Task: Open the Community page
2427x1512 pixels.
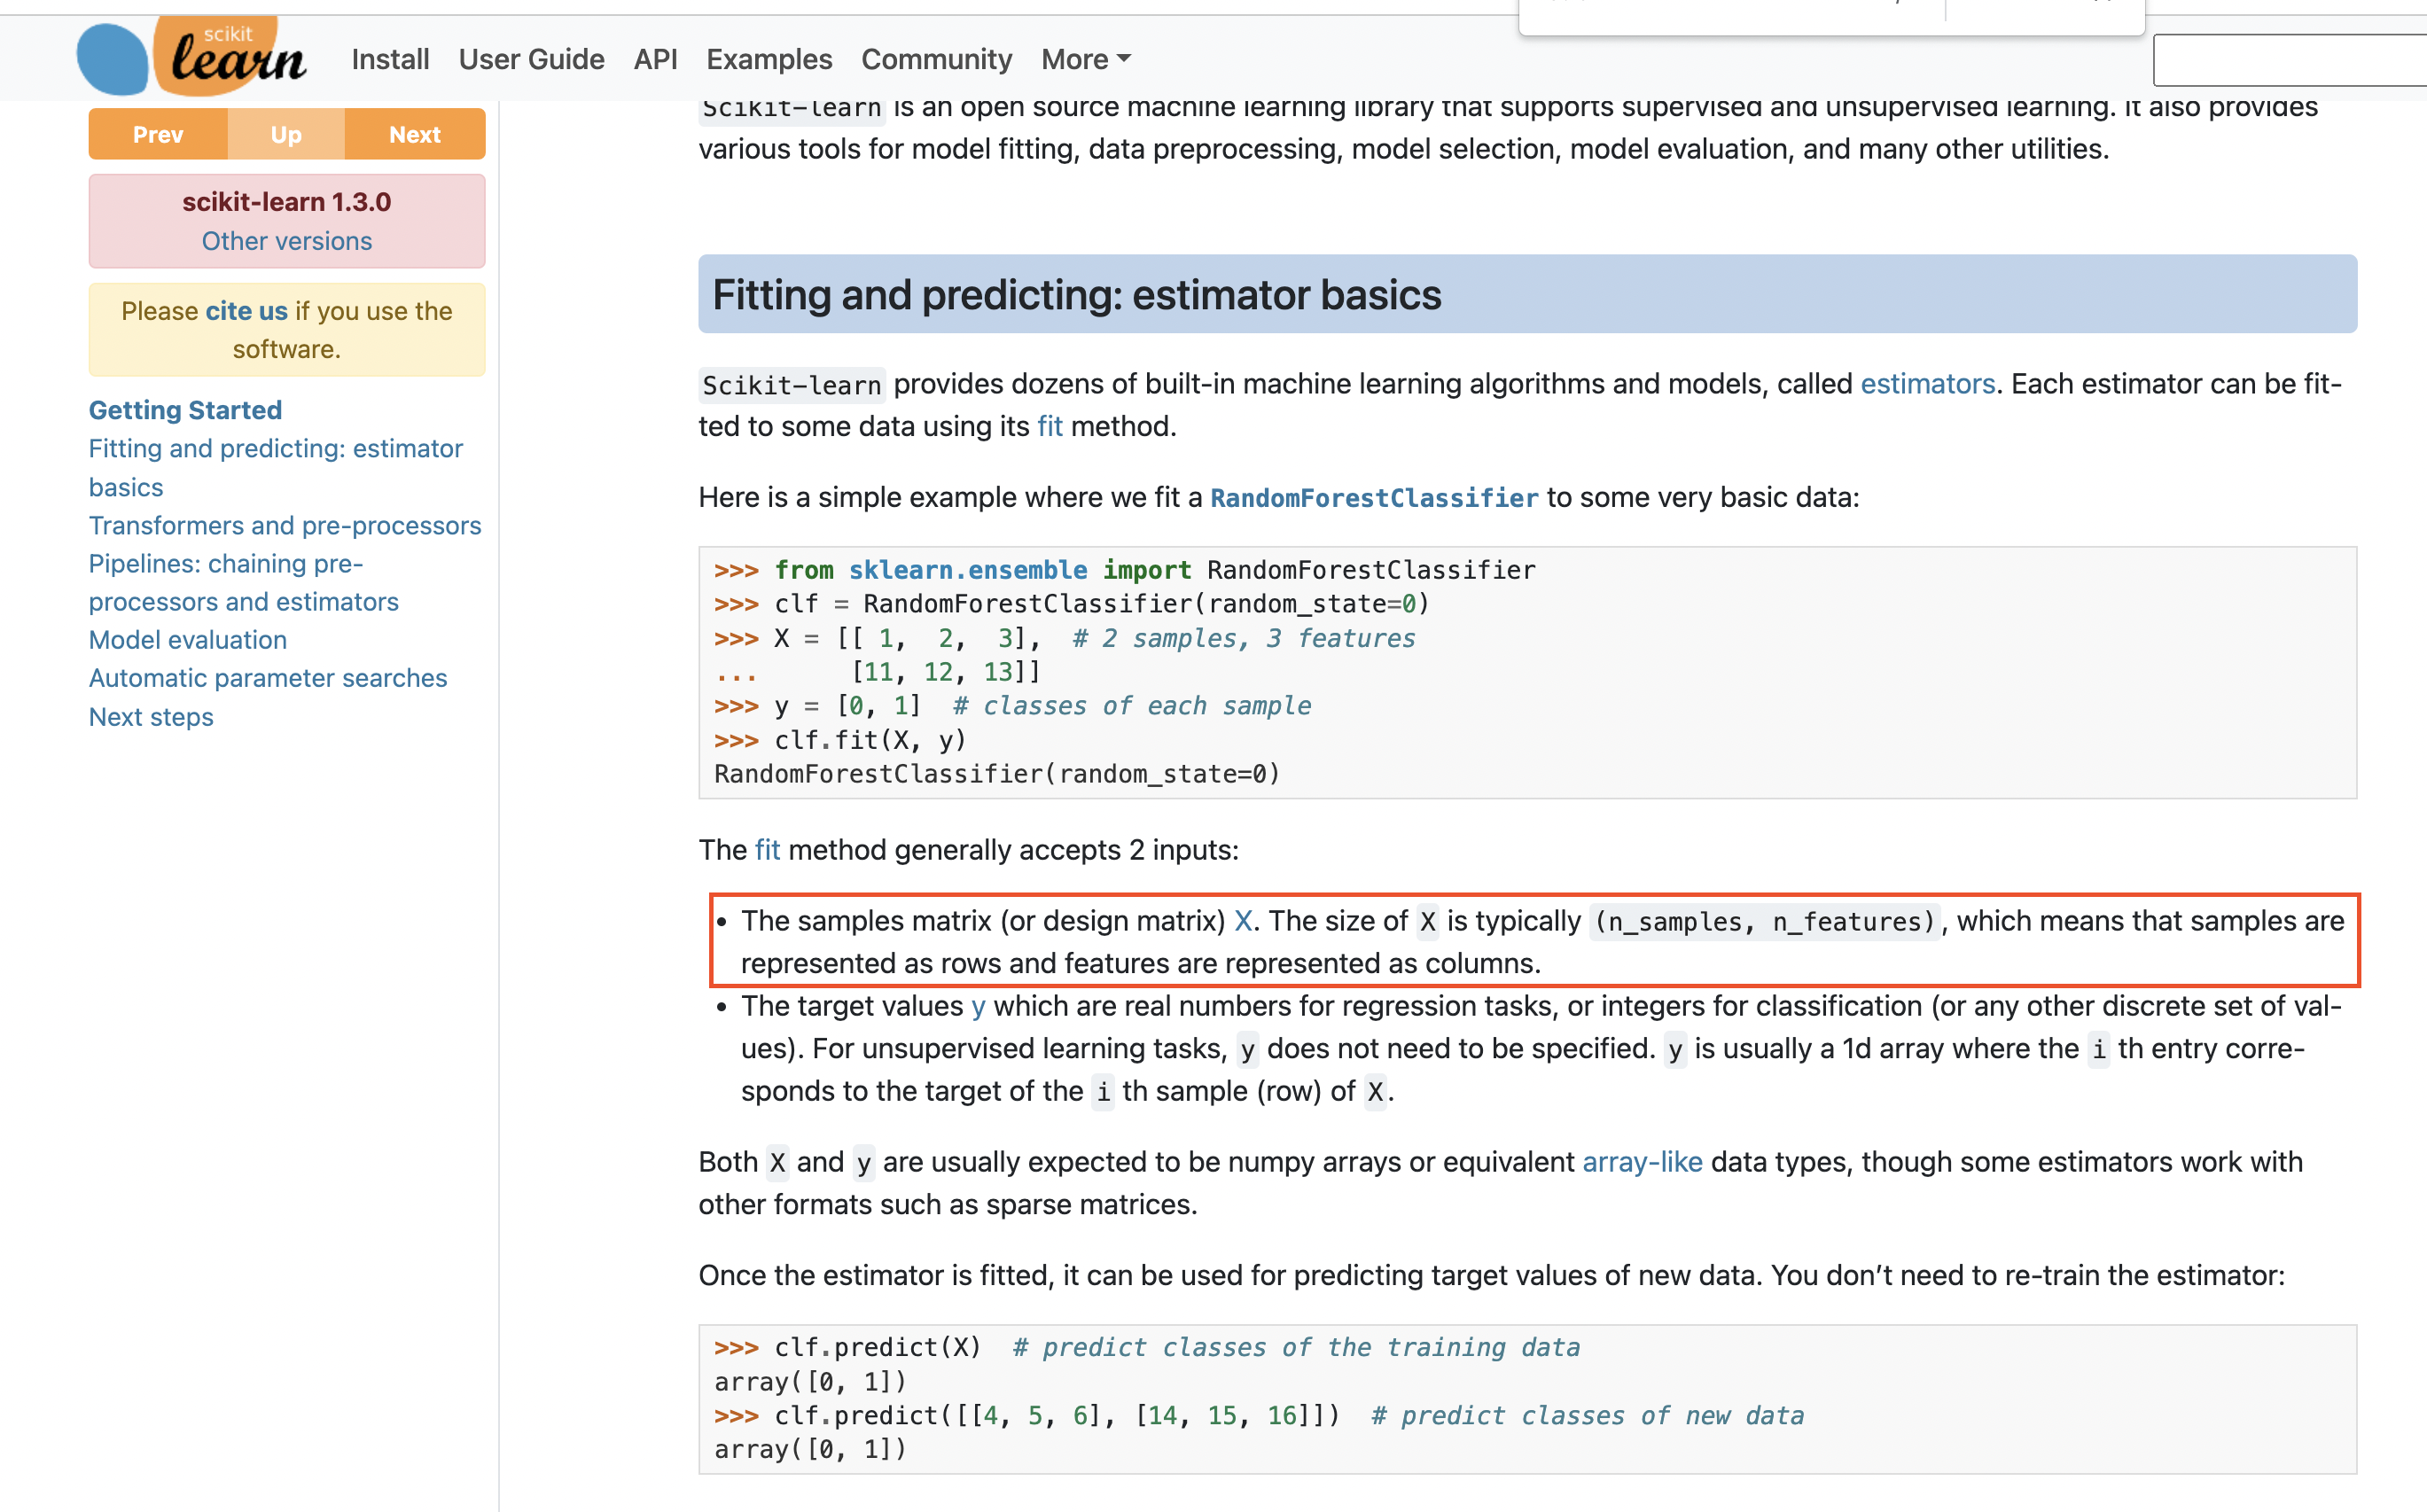Action: pos(936,60)
